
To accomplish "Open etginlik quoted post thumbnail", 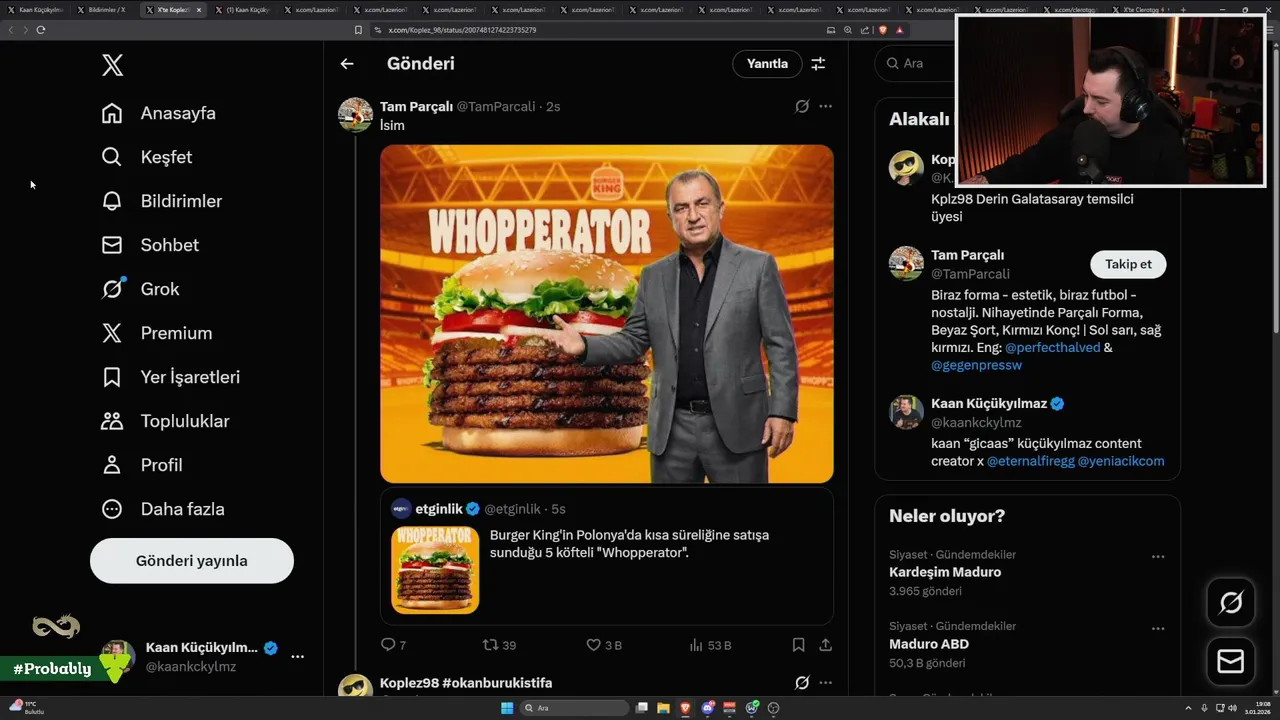I will pos(435,569).
